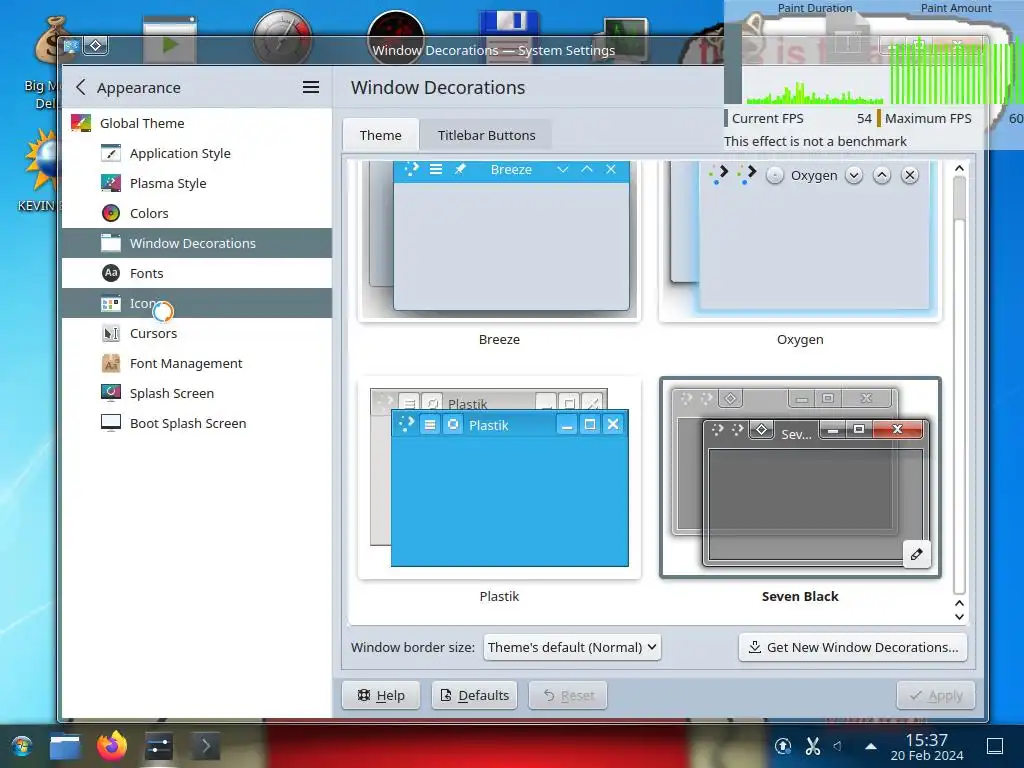Open the Window border size dropdown

point(571,647)
